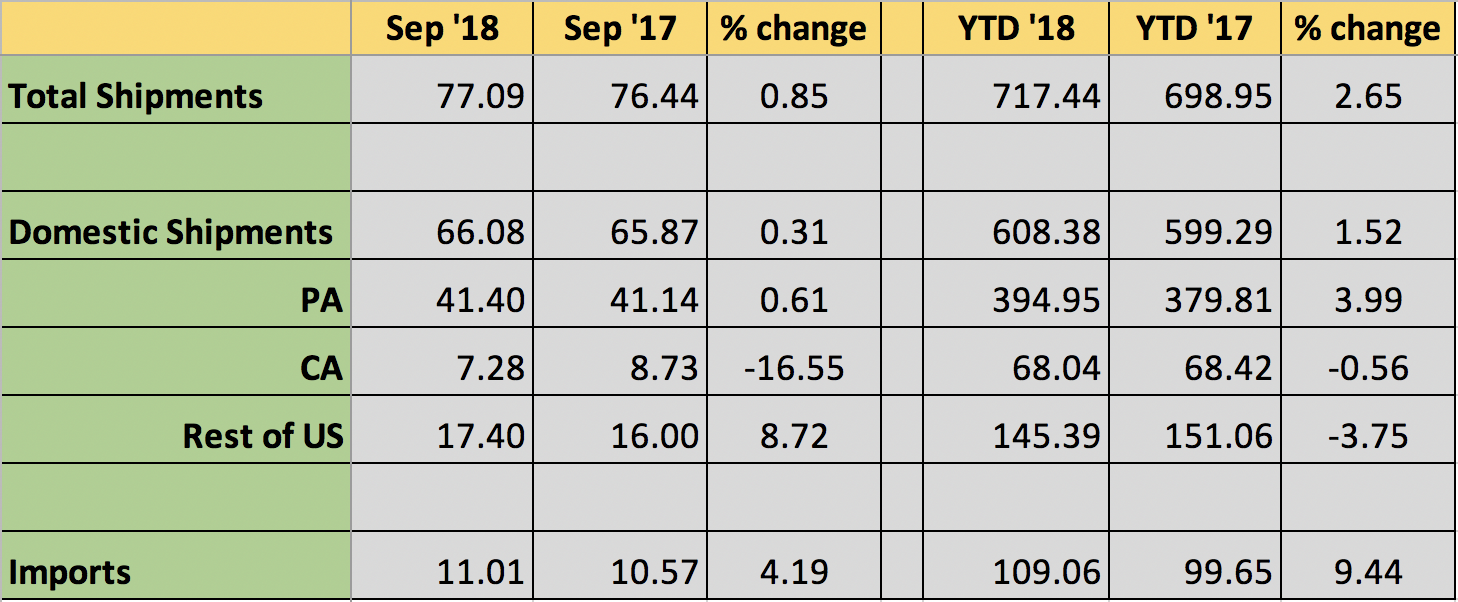Click the Rest of US value 17.40
1458x602 pixels.
pos(481,436)
